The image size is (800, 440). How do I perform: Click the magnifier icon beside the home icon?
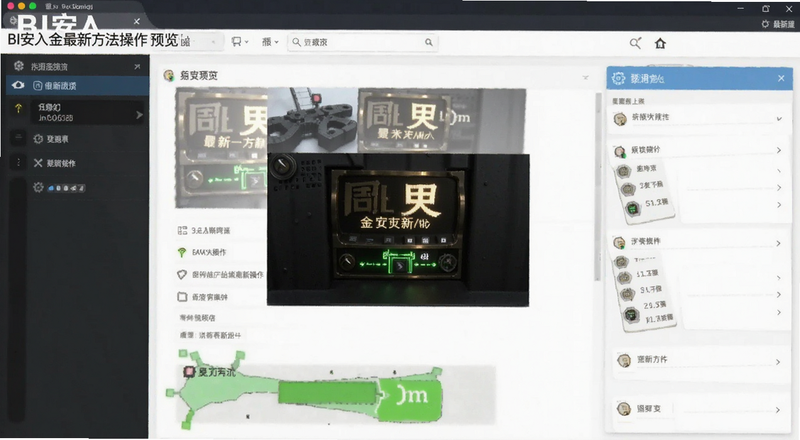click(x=635, y=43)
